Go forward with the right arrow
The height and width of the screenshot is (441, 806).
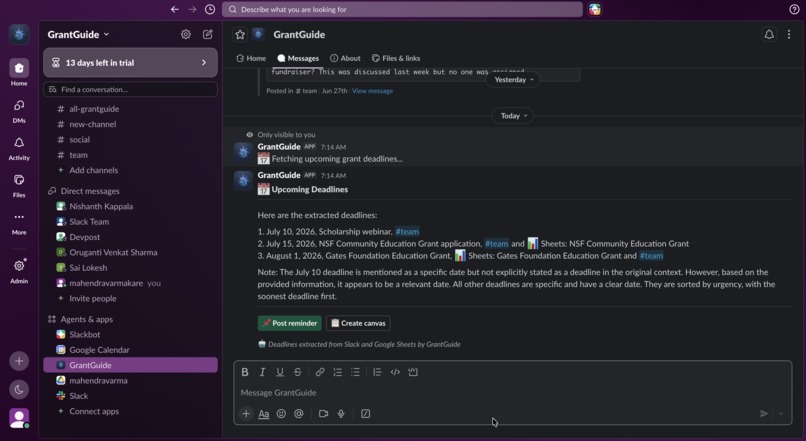192,9
